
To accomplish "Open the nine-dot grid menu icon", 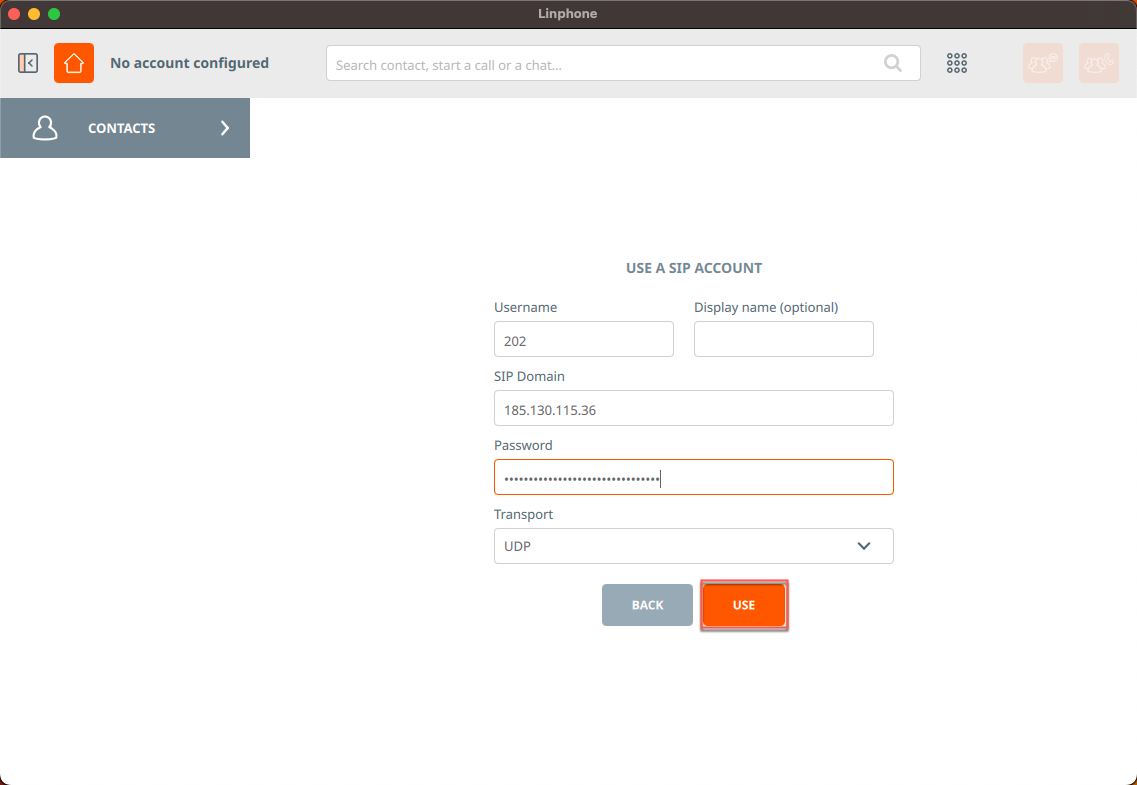I will 957,63.
